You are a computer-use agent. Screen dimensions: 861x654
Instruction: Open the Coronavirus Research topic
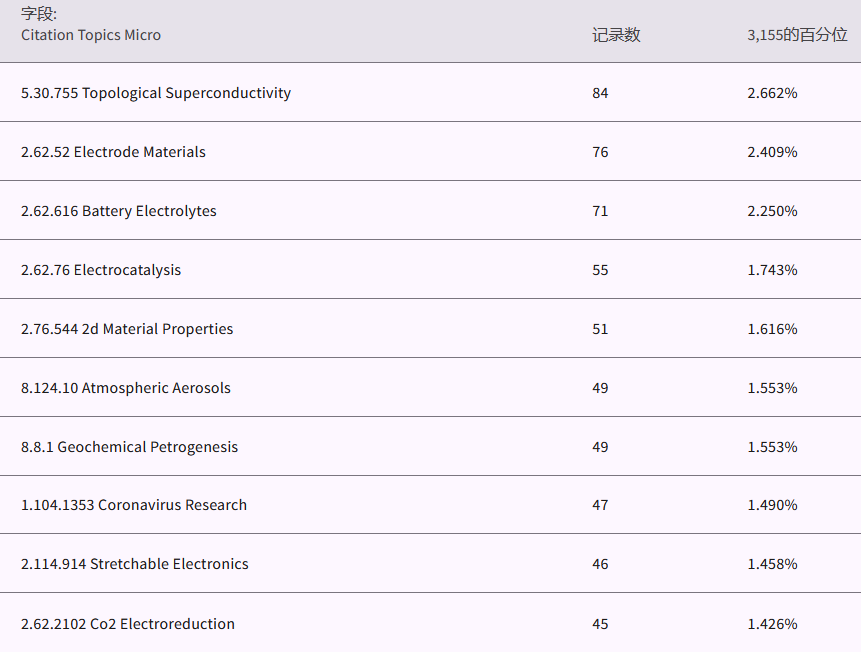[134, 505]
